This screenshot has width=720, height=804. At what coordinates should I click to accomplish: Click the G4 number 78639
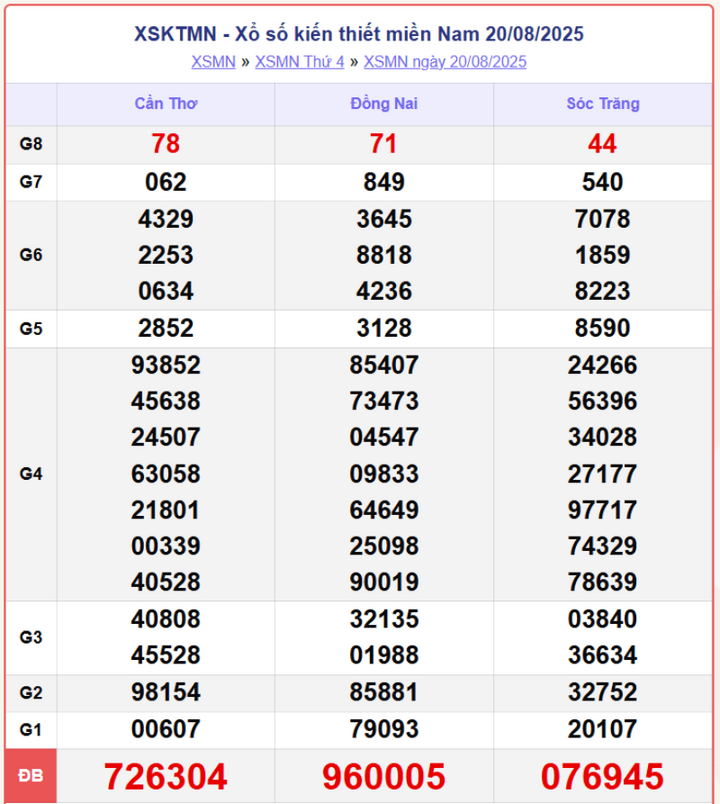coord(603,582)
